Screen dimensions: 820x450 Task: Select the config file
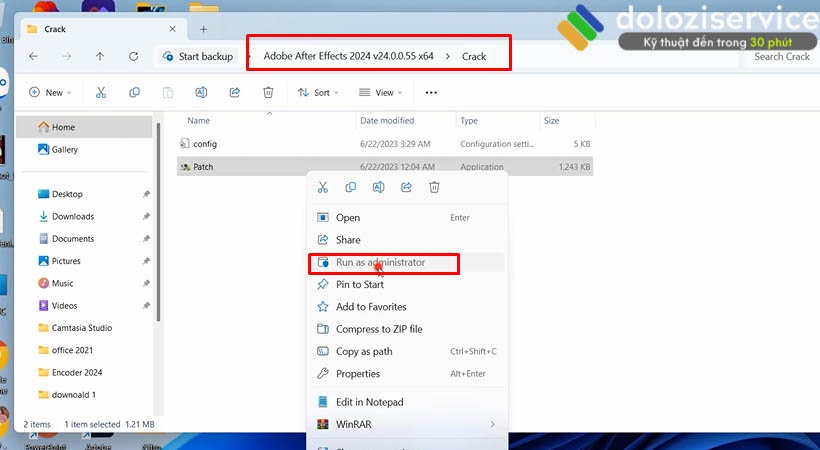coord(385,144)
